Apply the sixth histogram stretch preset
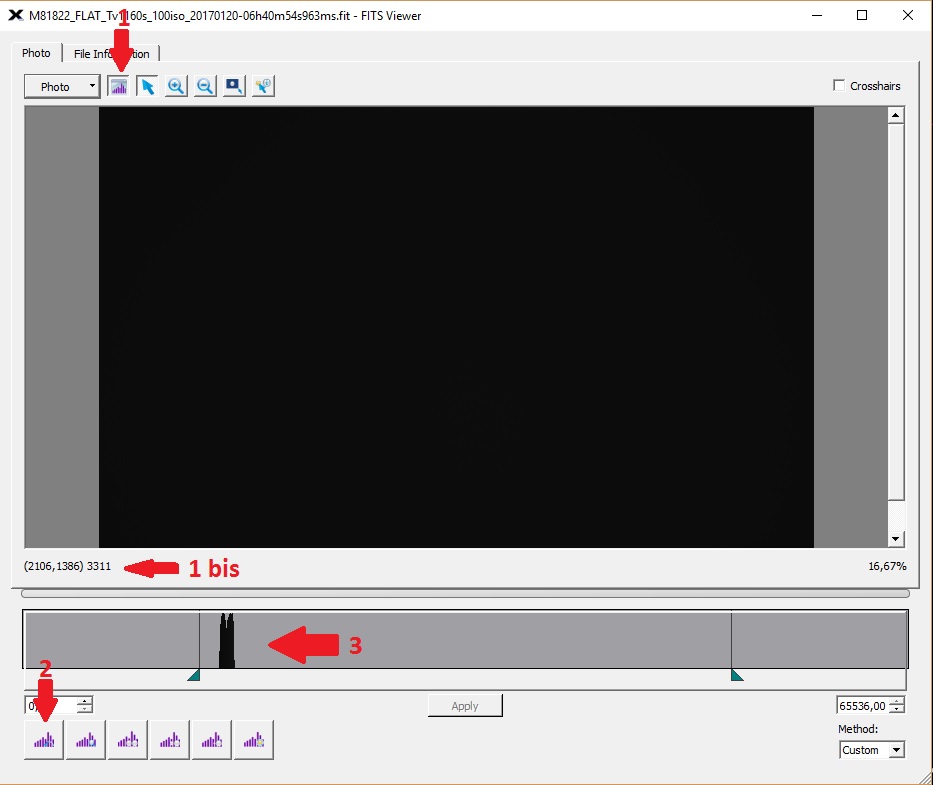The height and width of the screenshot is (785, 933). click(x=254, y=740)
